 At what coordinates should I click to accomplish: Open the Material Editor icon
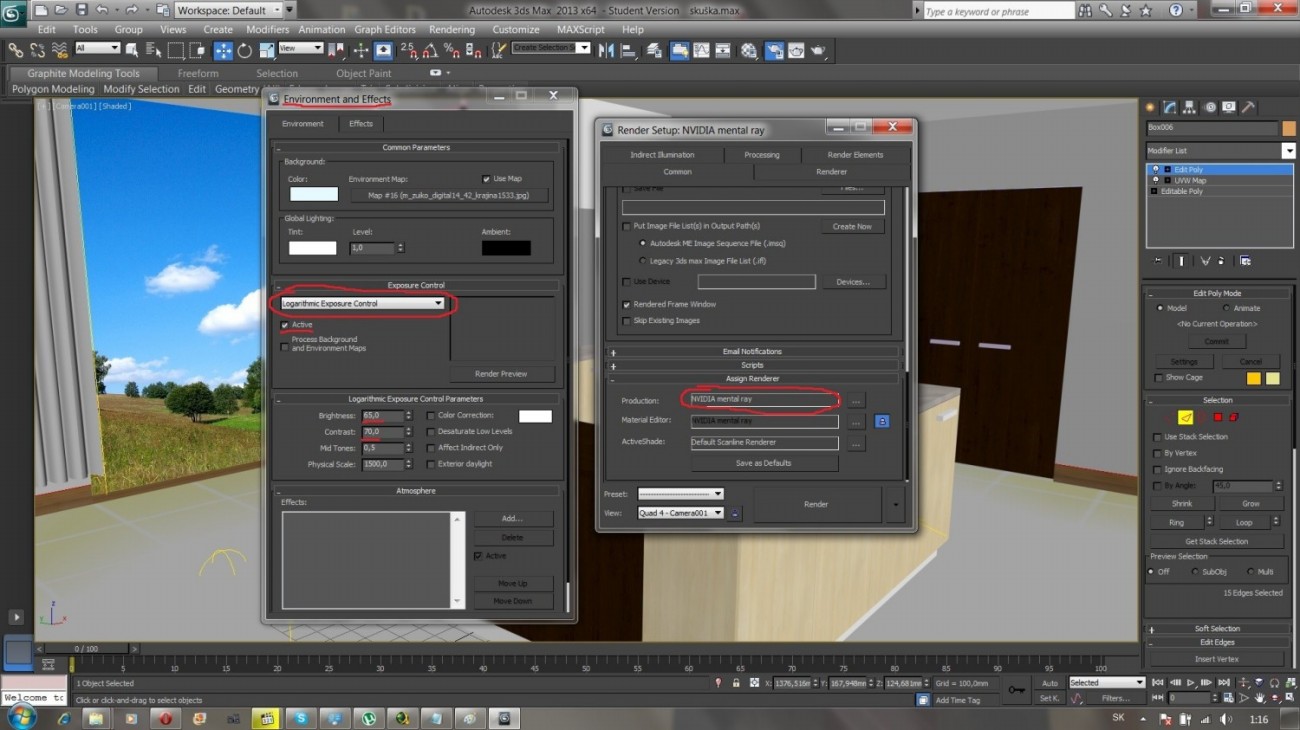(x=749, y=50)
